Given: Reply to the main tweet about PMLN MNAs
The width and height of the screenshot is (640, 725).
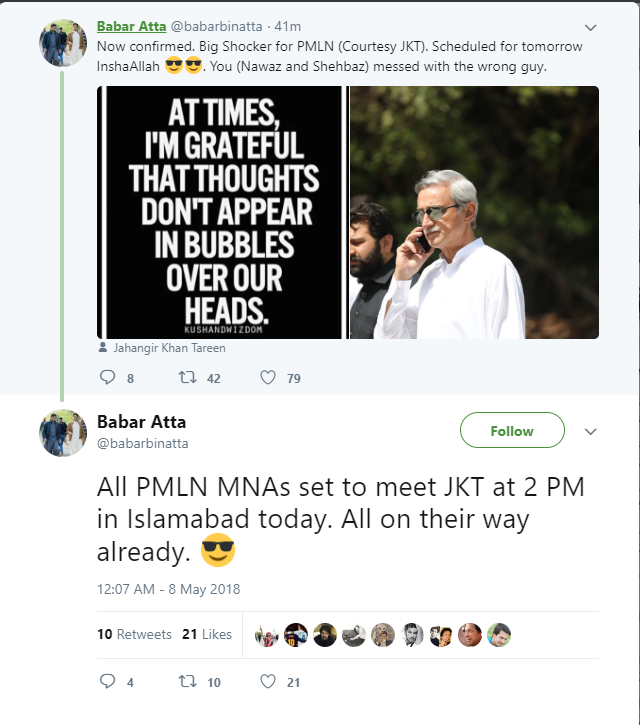Looking at the screenshot, I should (x=110, y=682).
